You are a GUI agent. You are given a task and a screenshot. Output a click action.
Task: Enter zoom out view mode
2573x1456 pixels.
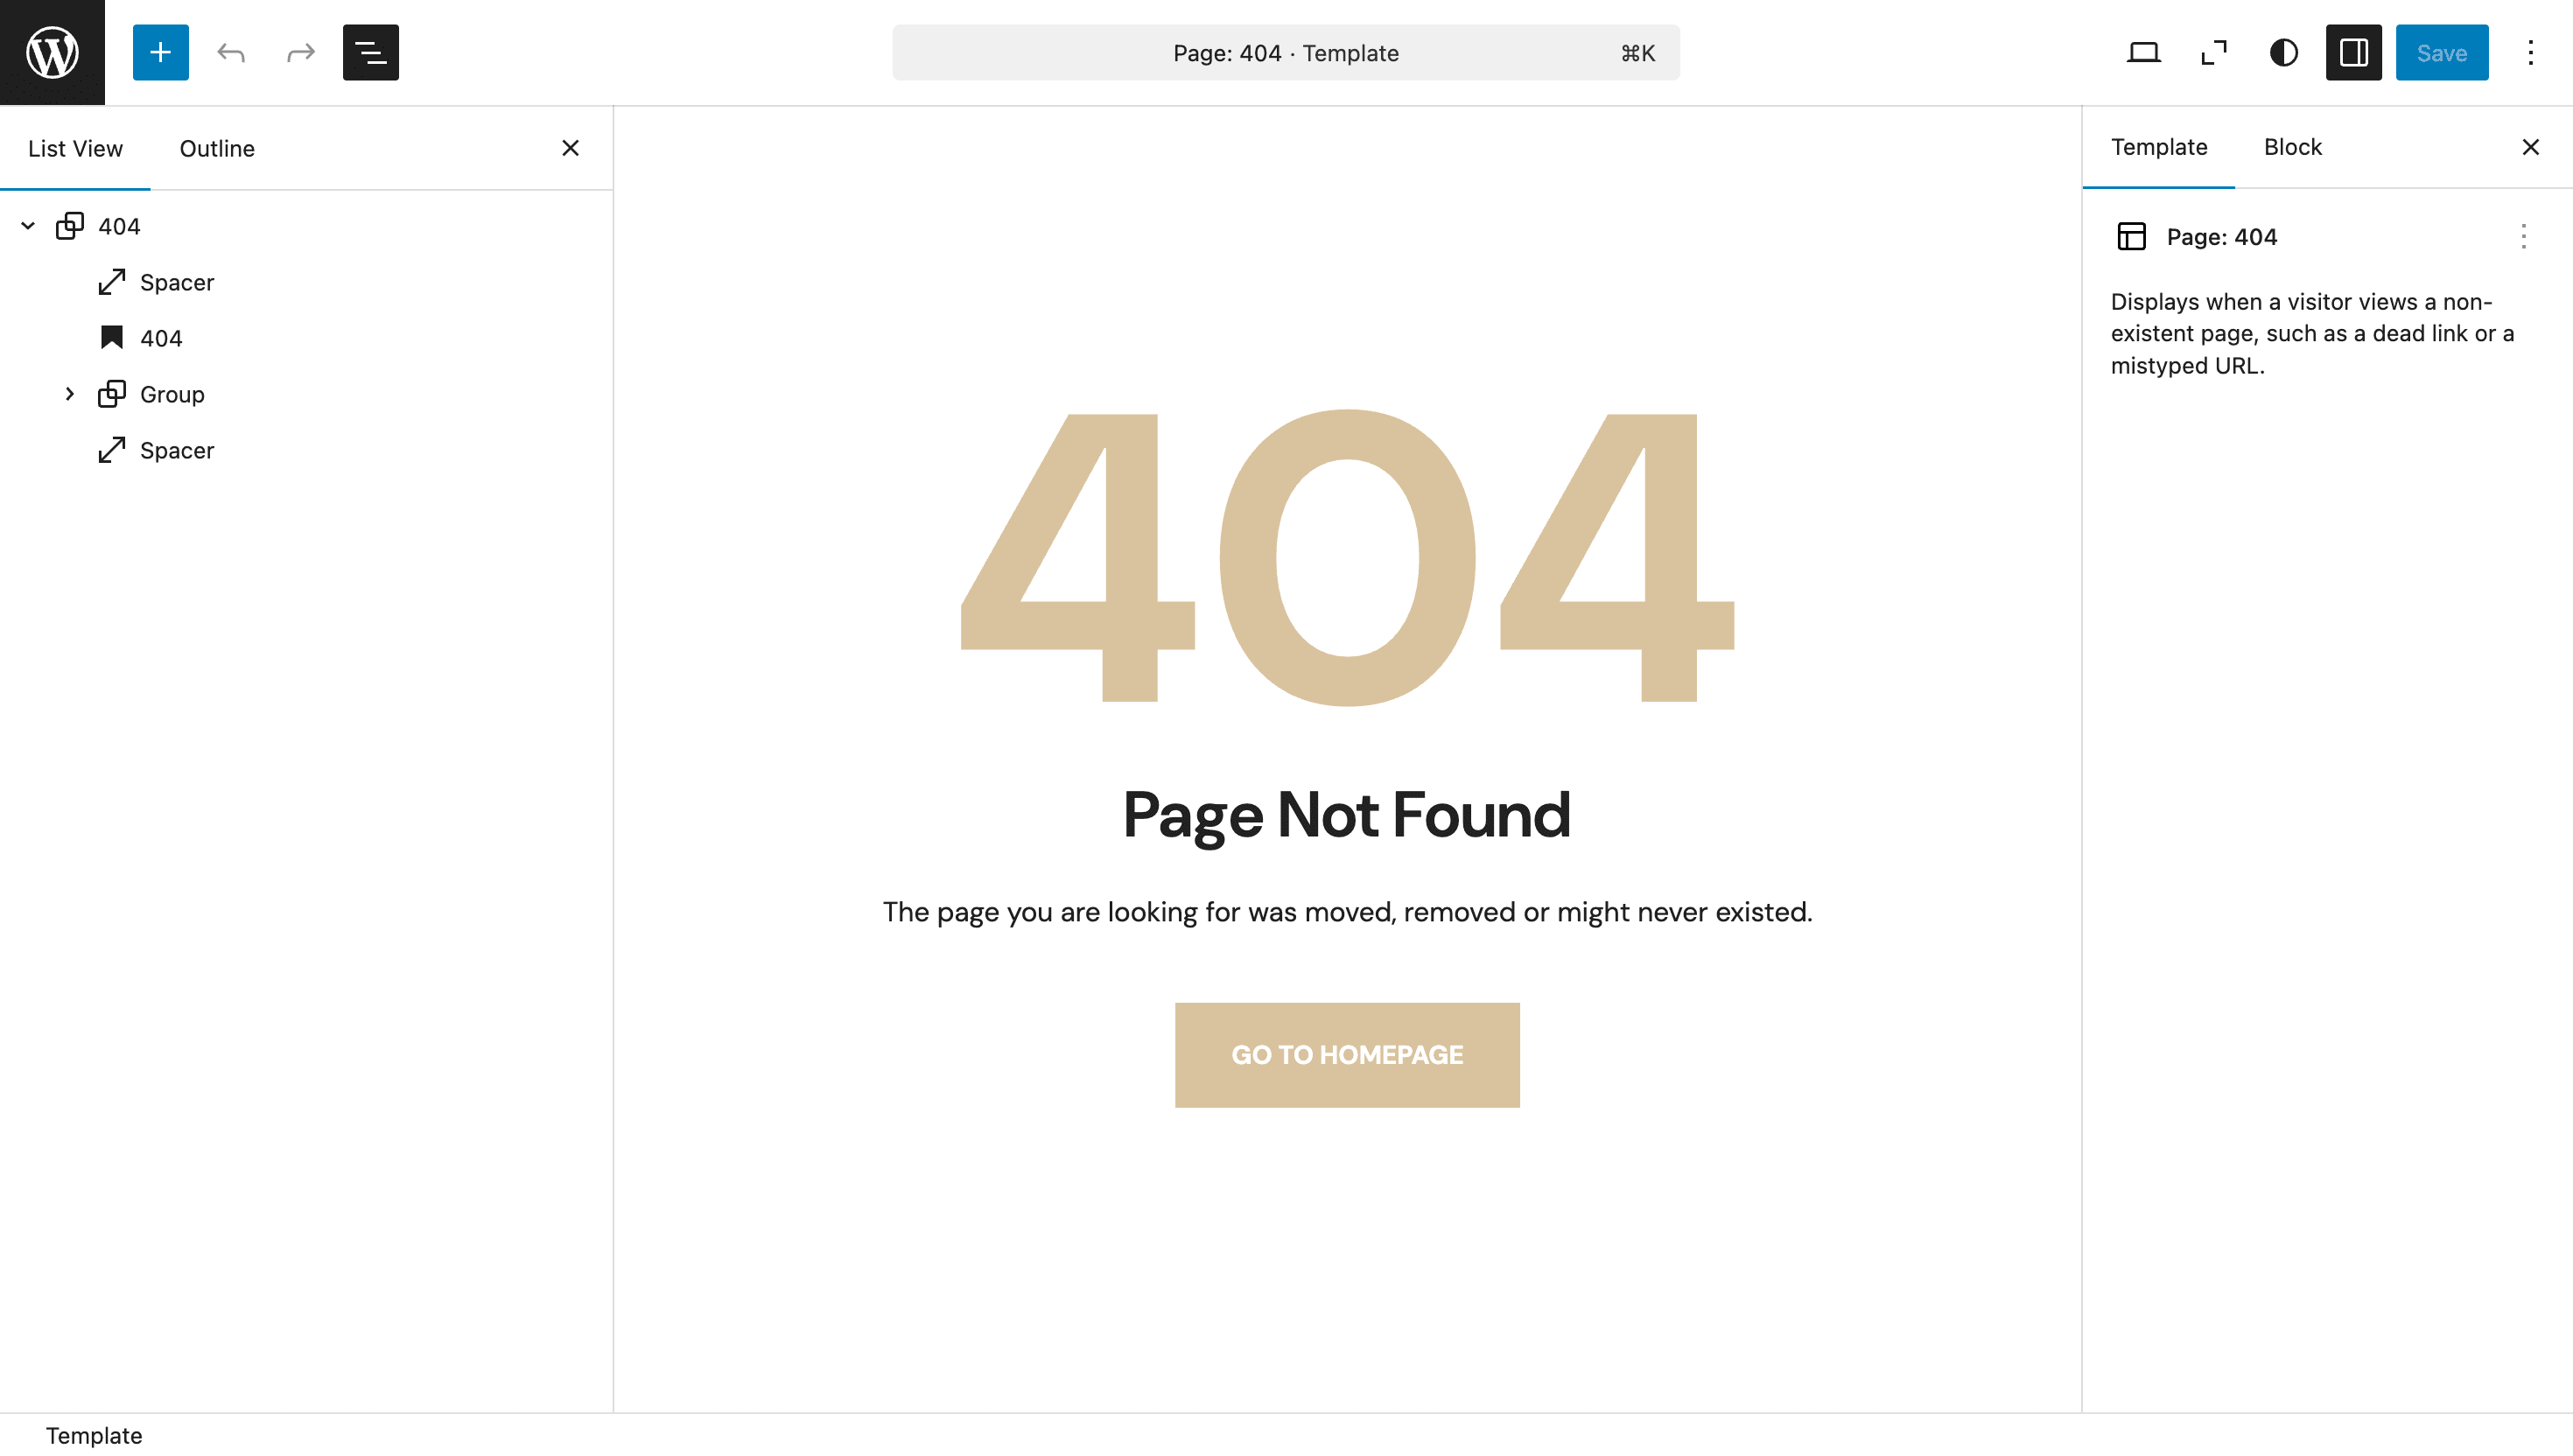click(x=2214, y=52)
